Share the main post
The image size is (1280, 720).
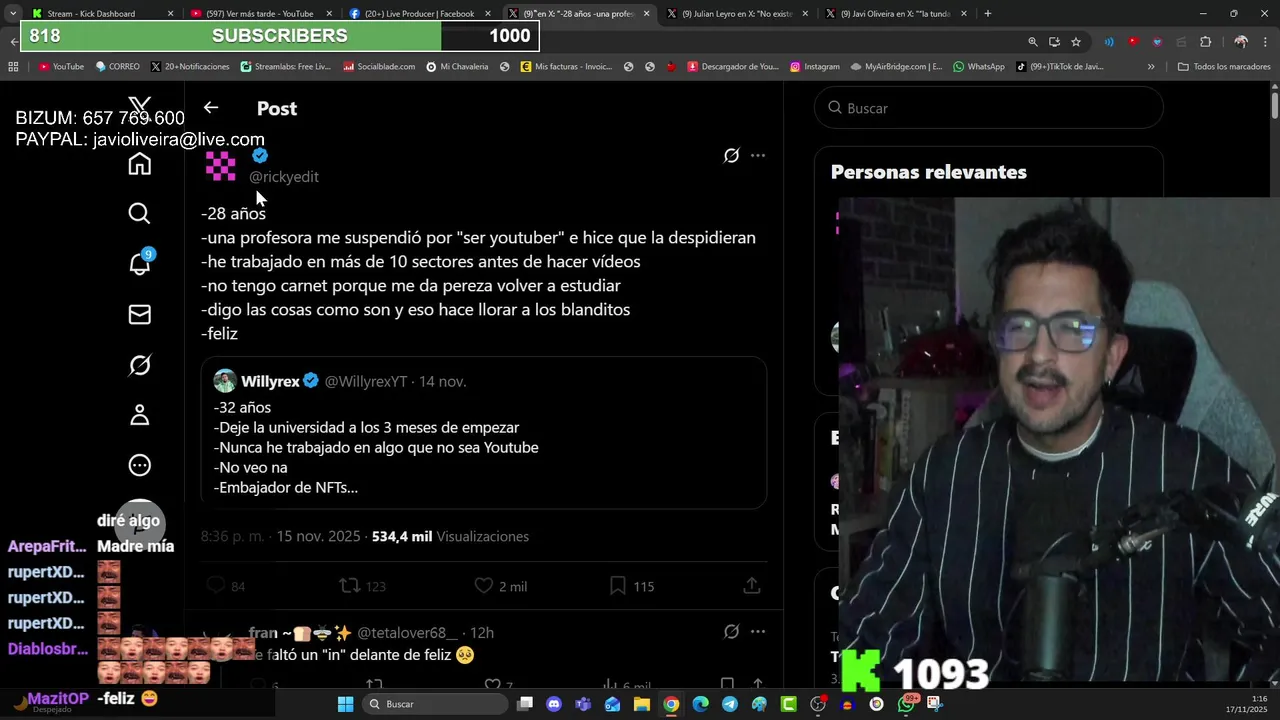pyautogui.click(x=752, y=586)
